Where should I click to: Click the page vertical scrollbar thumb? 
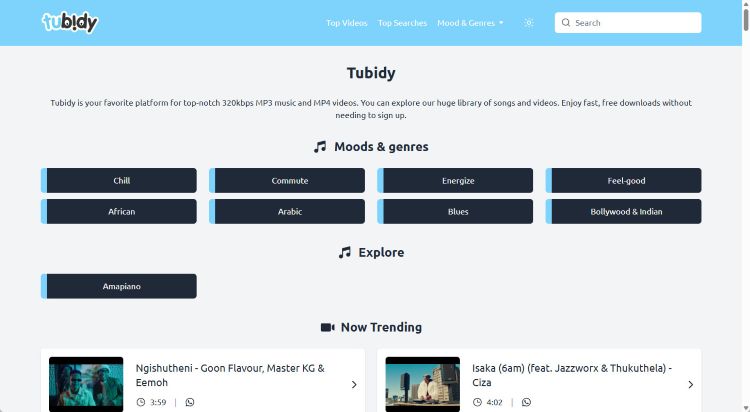746,19
